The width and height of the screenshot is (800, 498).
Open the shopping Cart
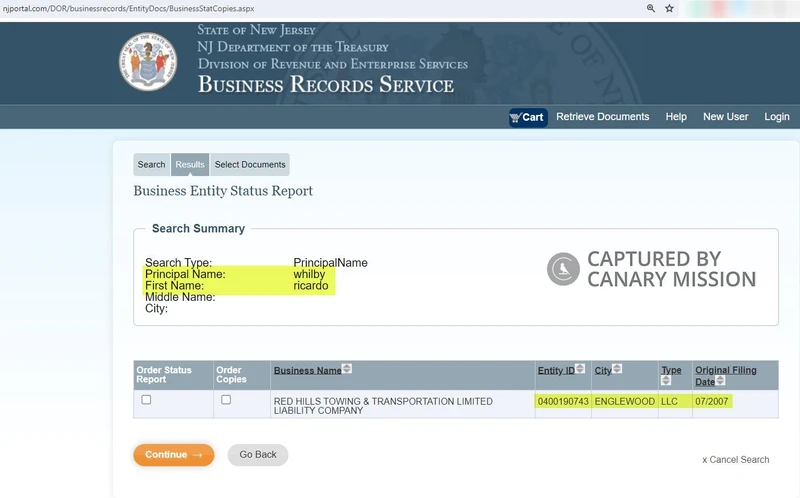click(527, 117)
